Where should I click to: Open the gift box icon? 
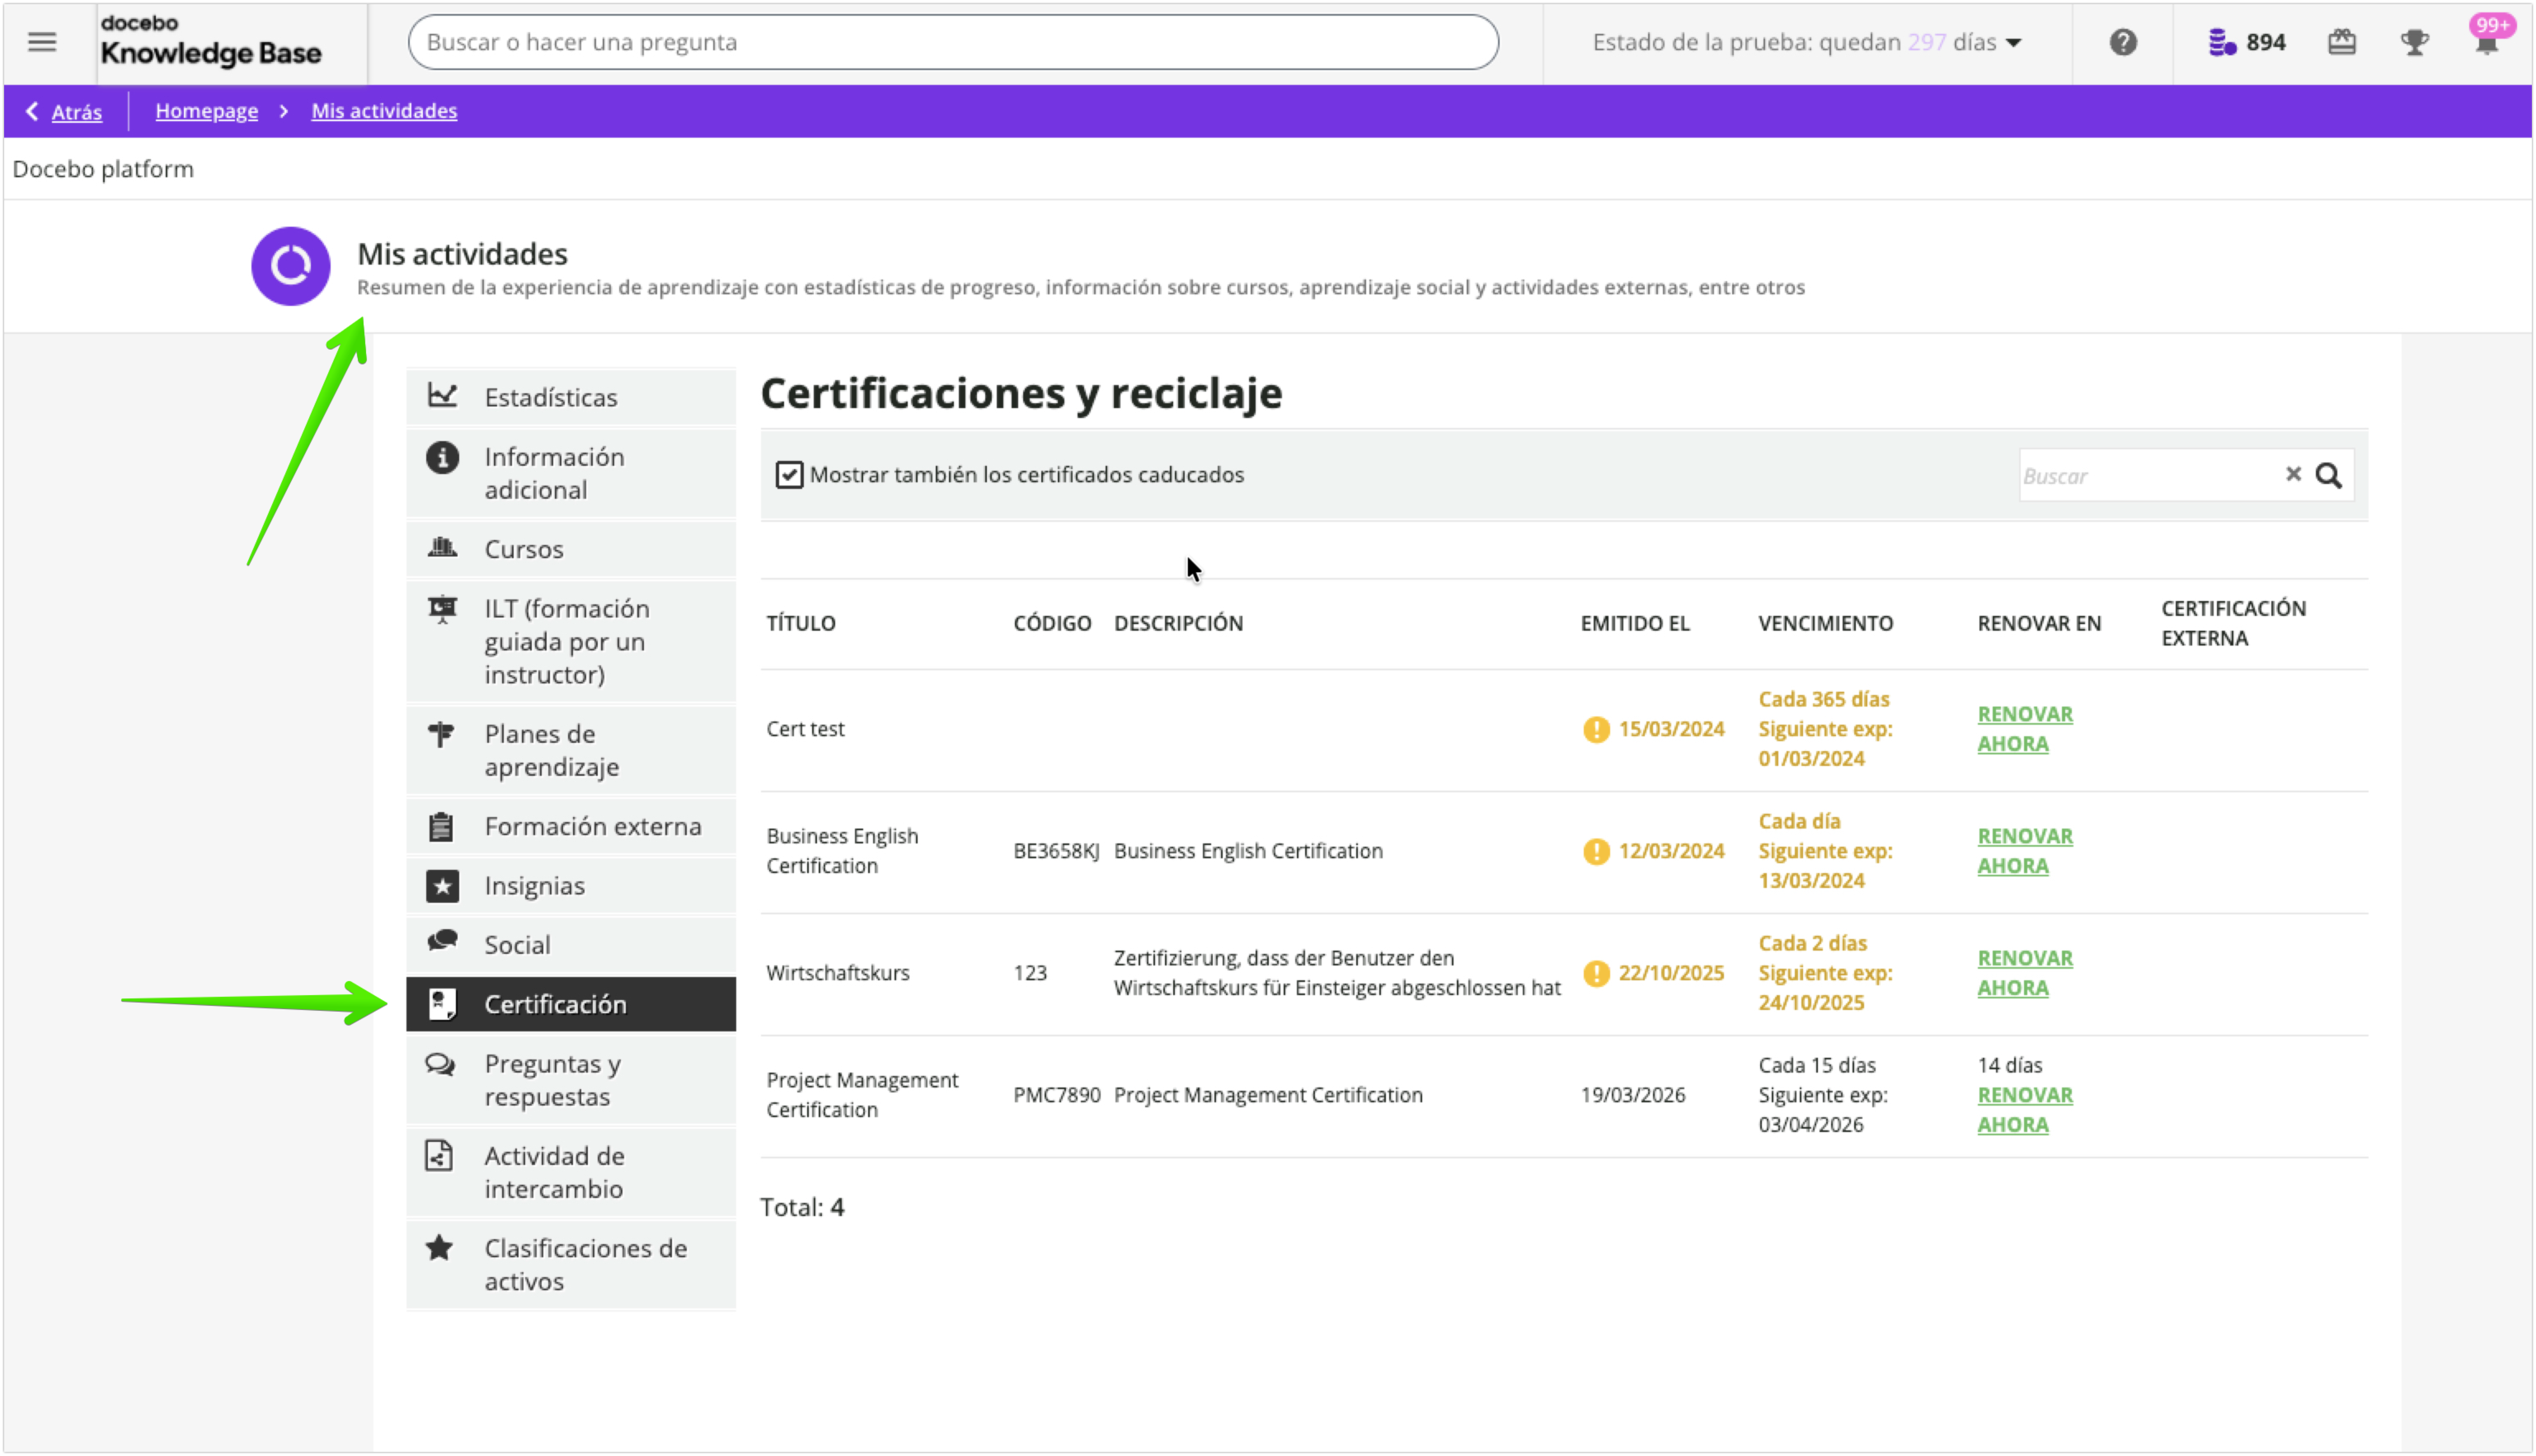[2342, 42]
